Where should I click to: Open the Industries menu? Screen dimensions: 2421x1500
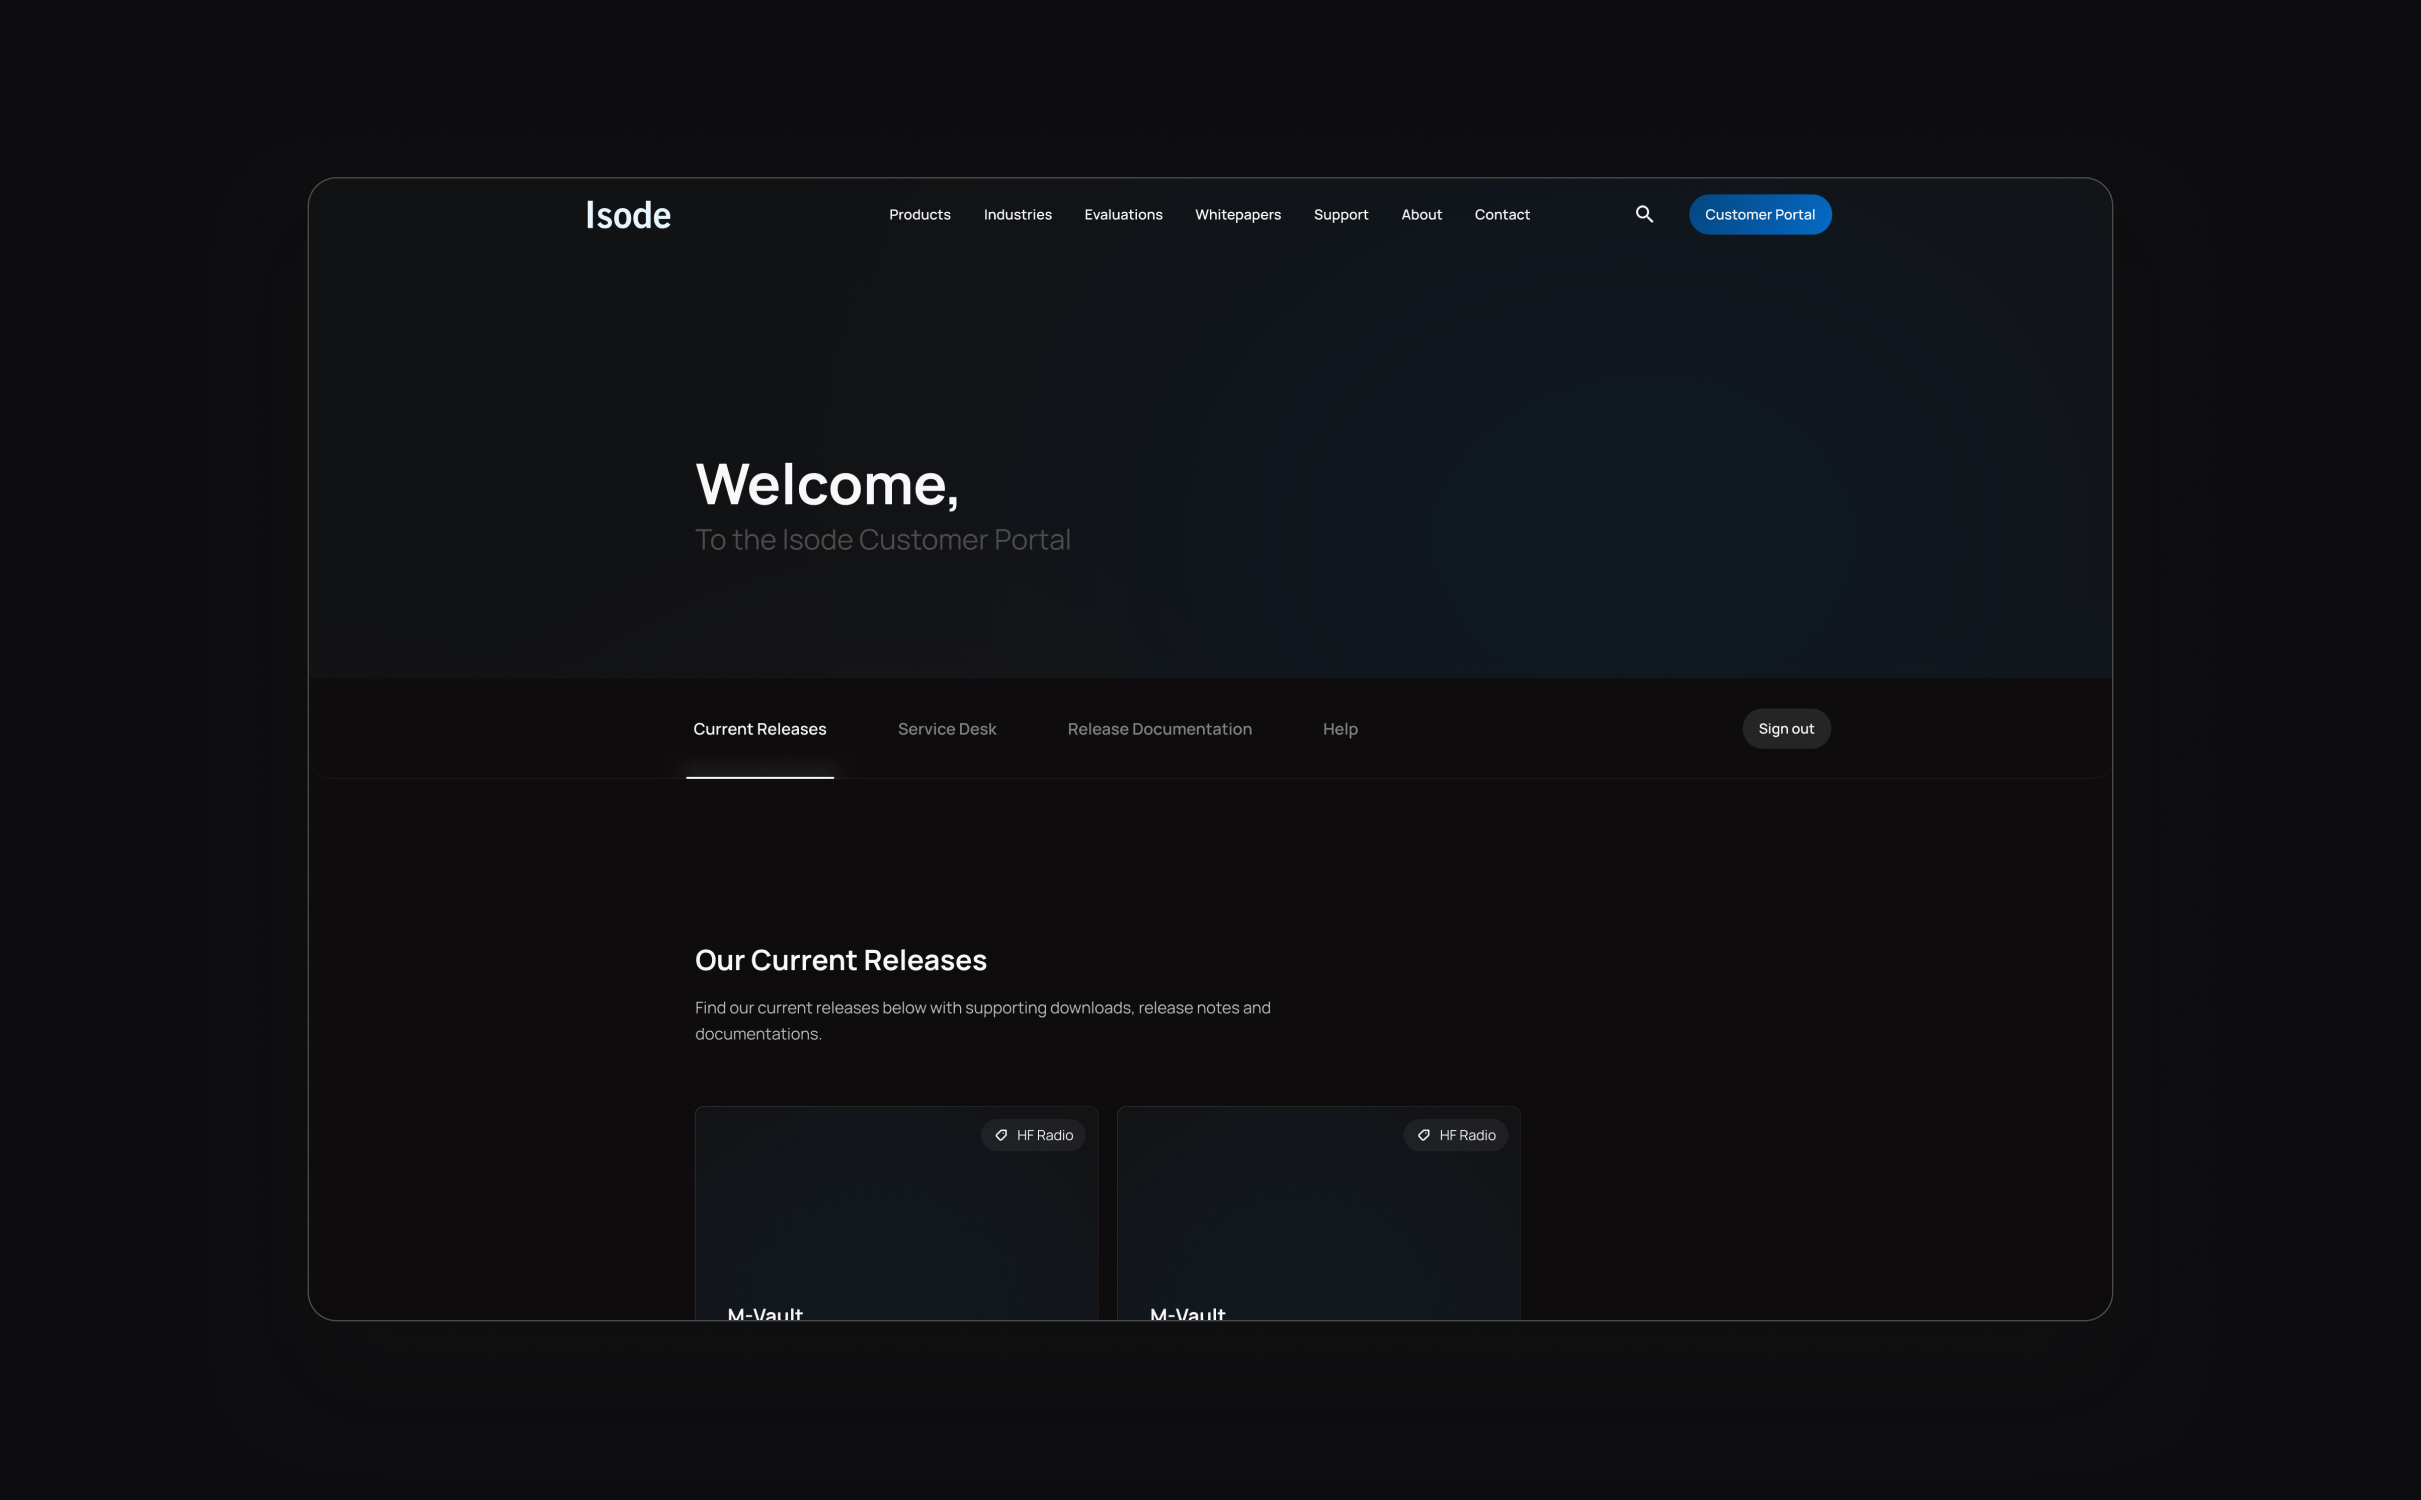(1017, 214)
